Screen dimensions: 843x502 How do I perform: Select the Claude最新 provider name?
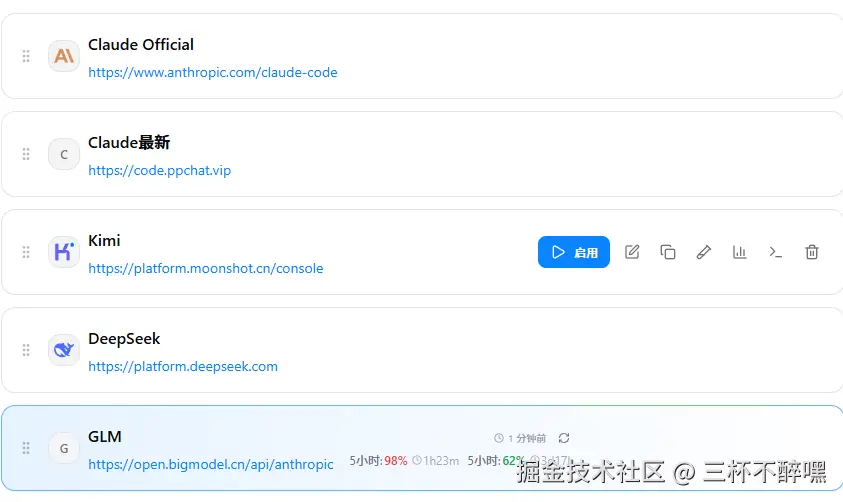pos(129,142)
